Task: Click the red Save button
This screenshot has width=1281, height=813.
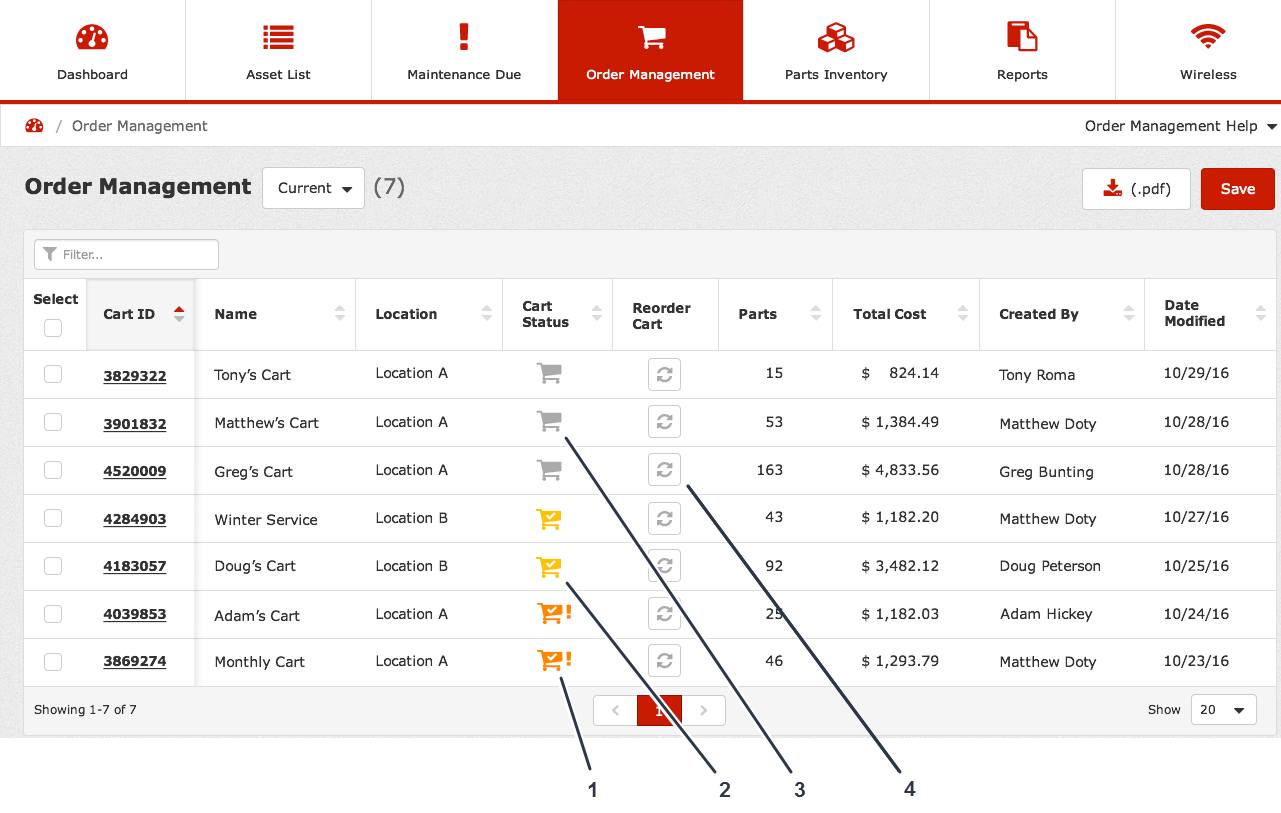Action: point(1237,189)
